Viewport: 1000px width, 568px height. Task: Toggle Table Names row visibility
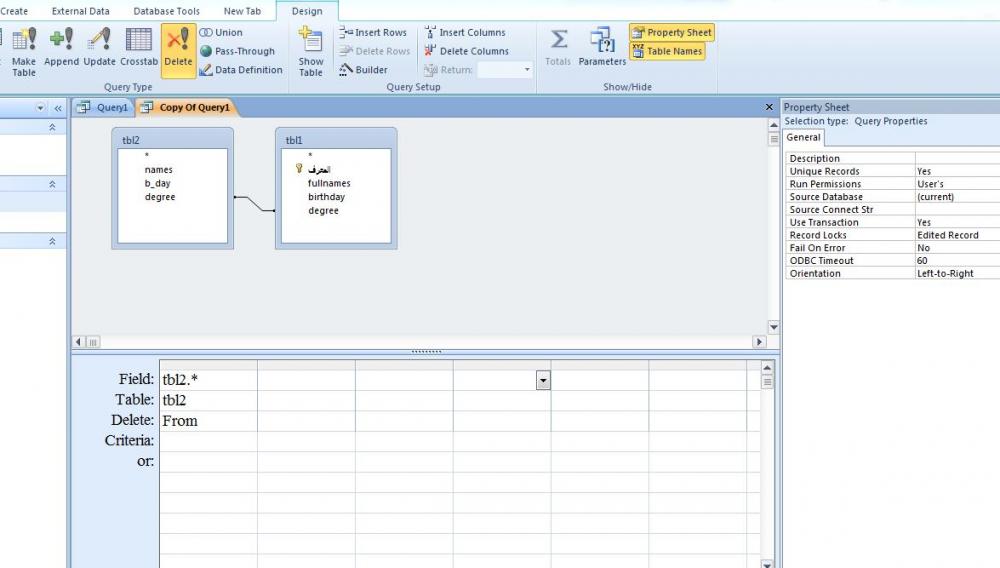coord(667,51)
